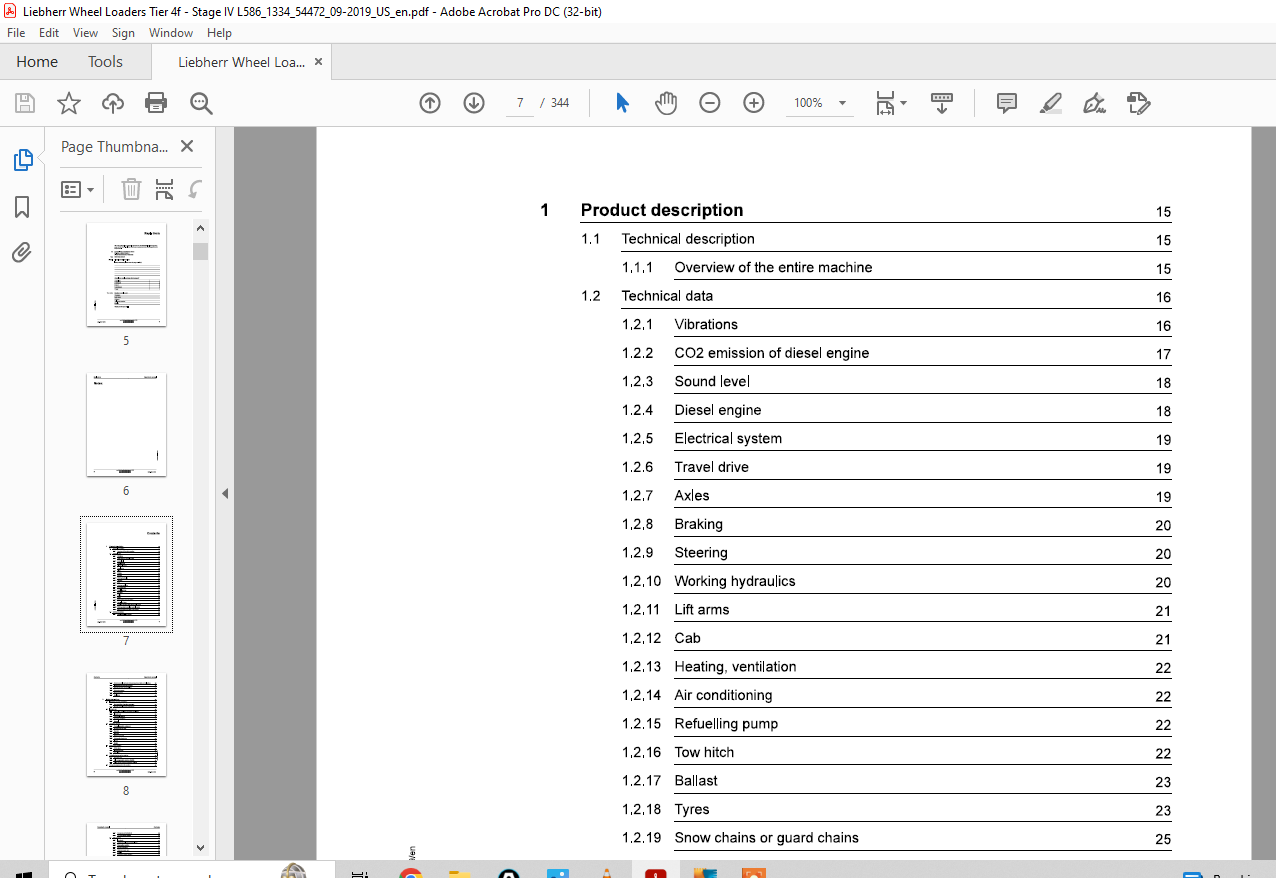This screenshot has height=878, width=1276.
Task: Add a sticky note comment
Action: (x=1007, y=103)
